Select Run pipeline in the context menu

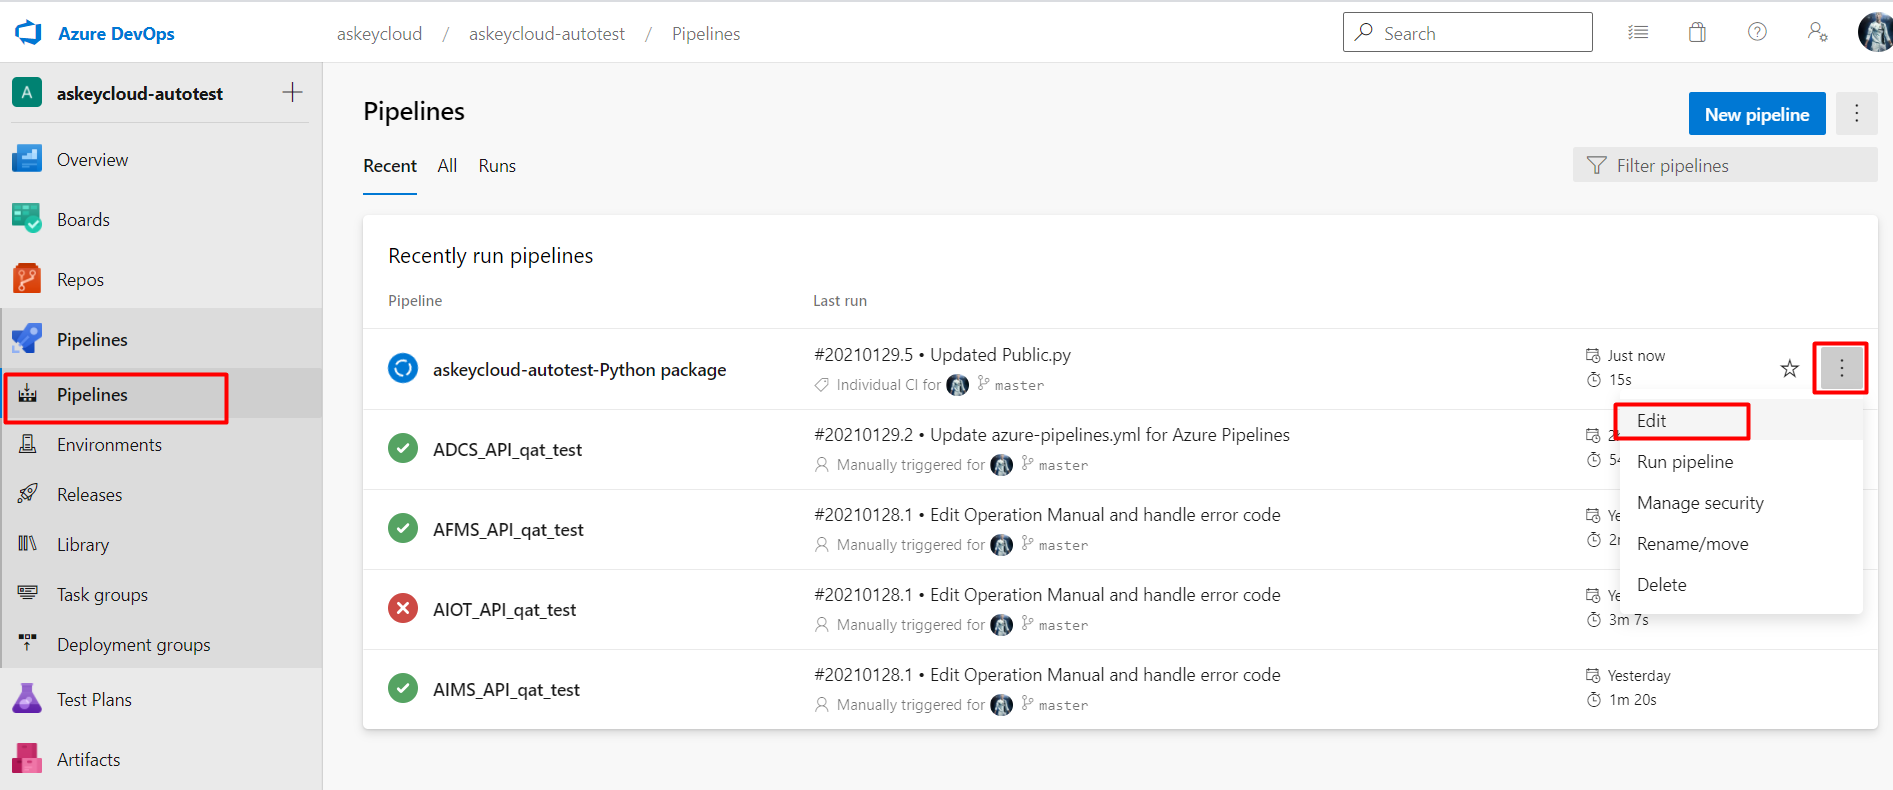[x=1685, y=462]
